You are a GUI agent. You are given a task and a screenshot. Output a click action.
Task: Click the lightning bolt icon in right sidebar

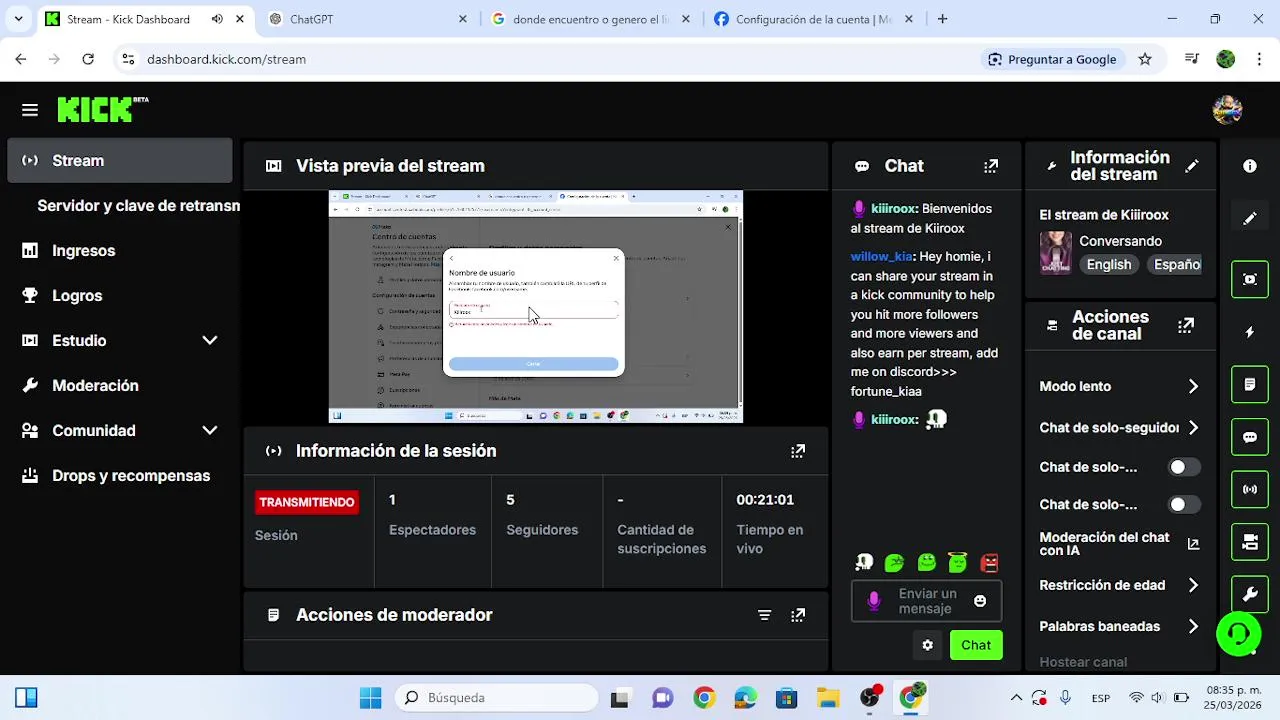click(x=1250, y=332)
